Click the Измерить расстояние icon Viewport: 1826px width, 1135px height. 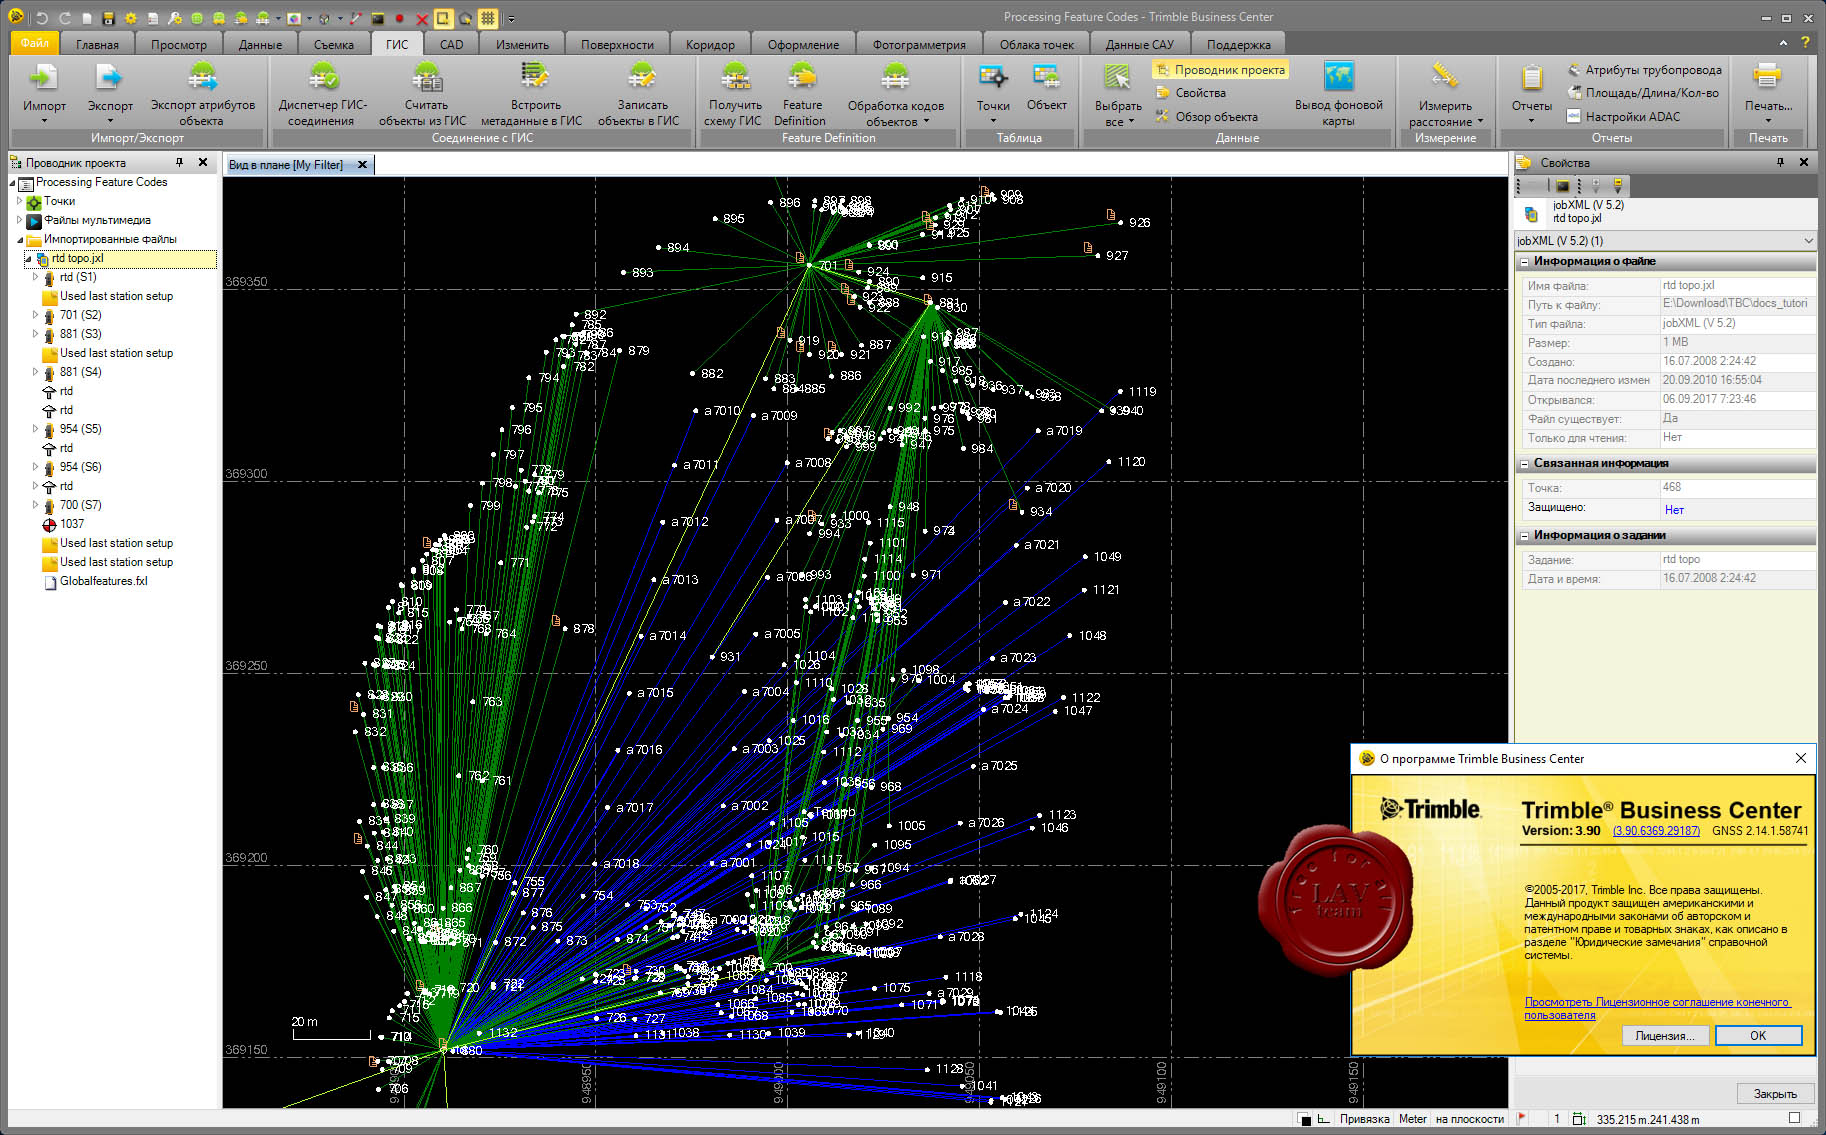coord(1444,77)
